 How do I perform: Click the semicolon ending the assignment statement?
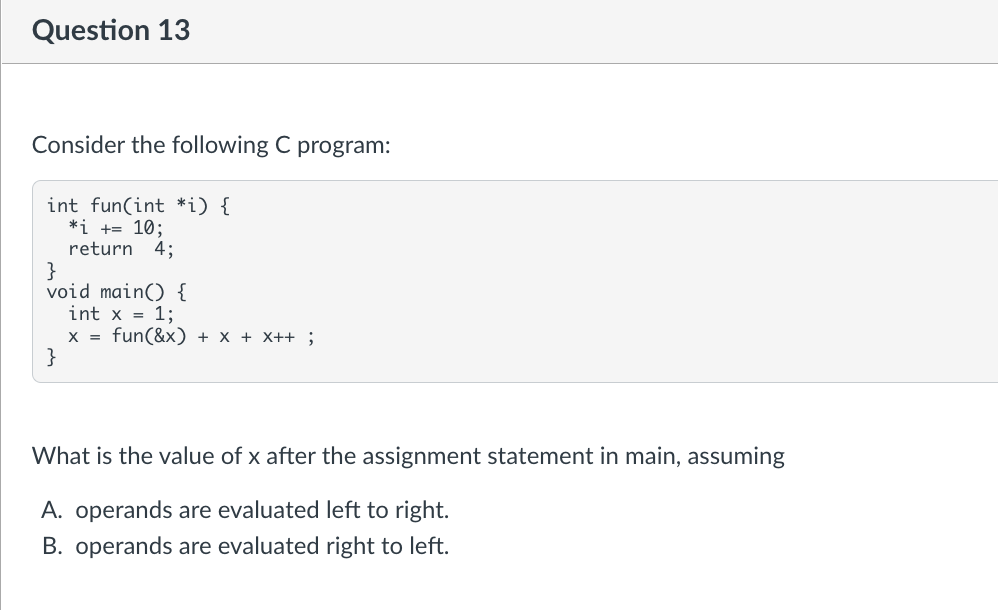point(311,337)
